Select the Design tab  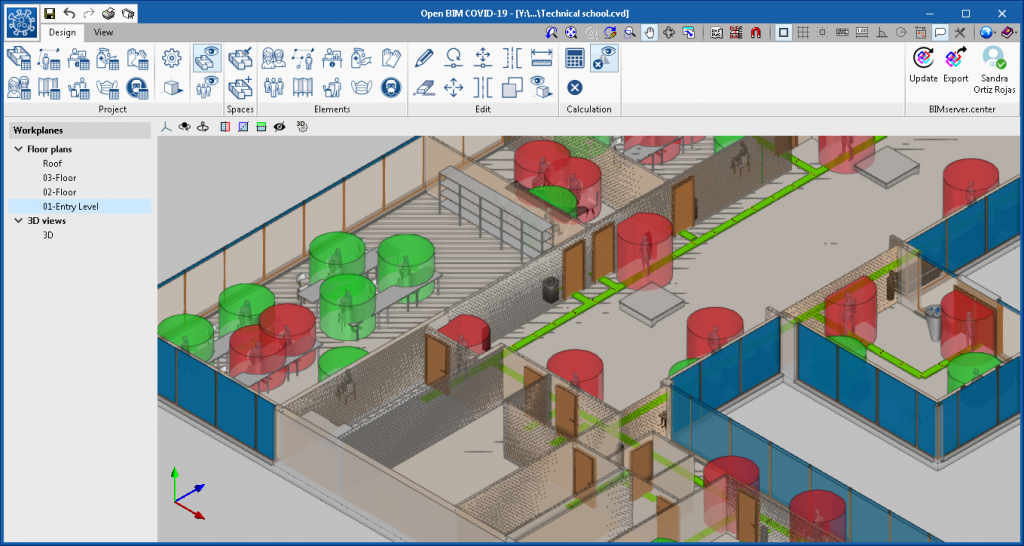click(x=61, y=32)
